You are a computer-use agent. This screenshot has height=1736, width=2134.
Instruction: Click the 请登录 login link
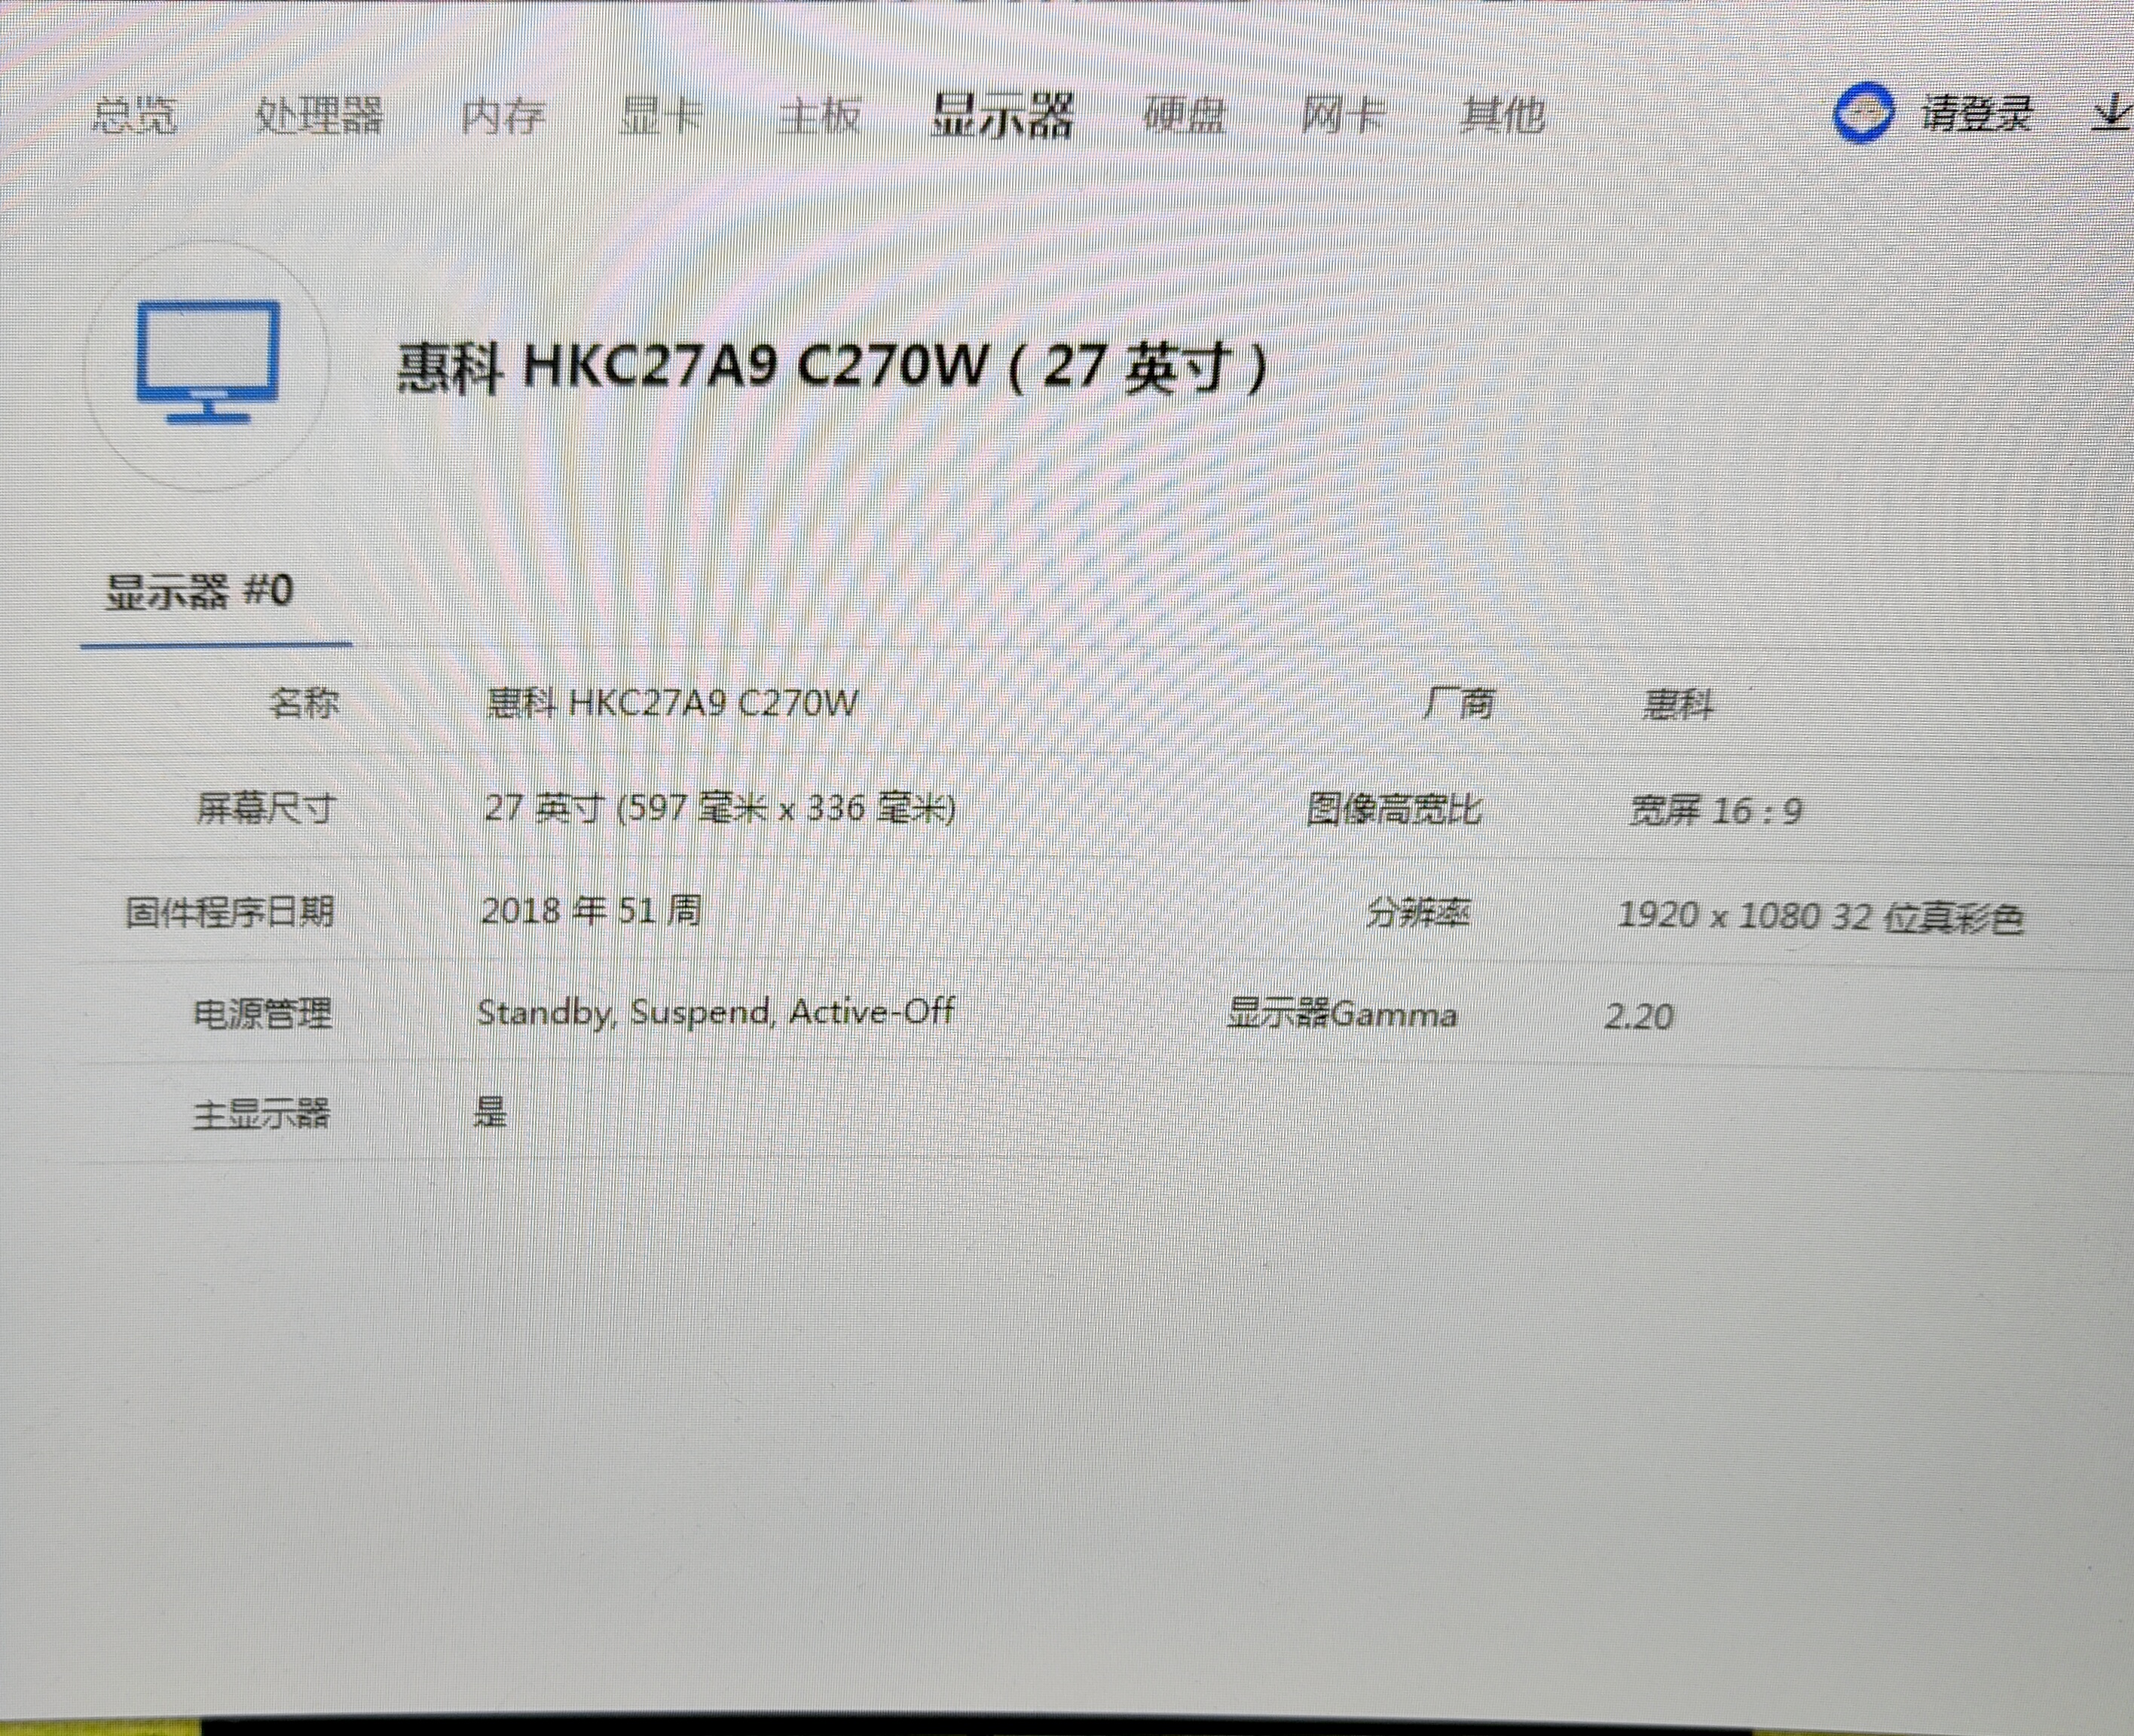point(1977,114)
